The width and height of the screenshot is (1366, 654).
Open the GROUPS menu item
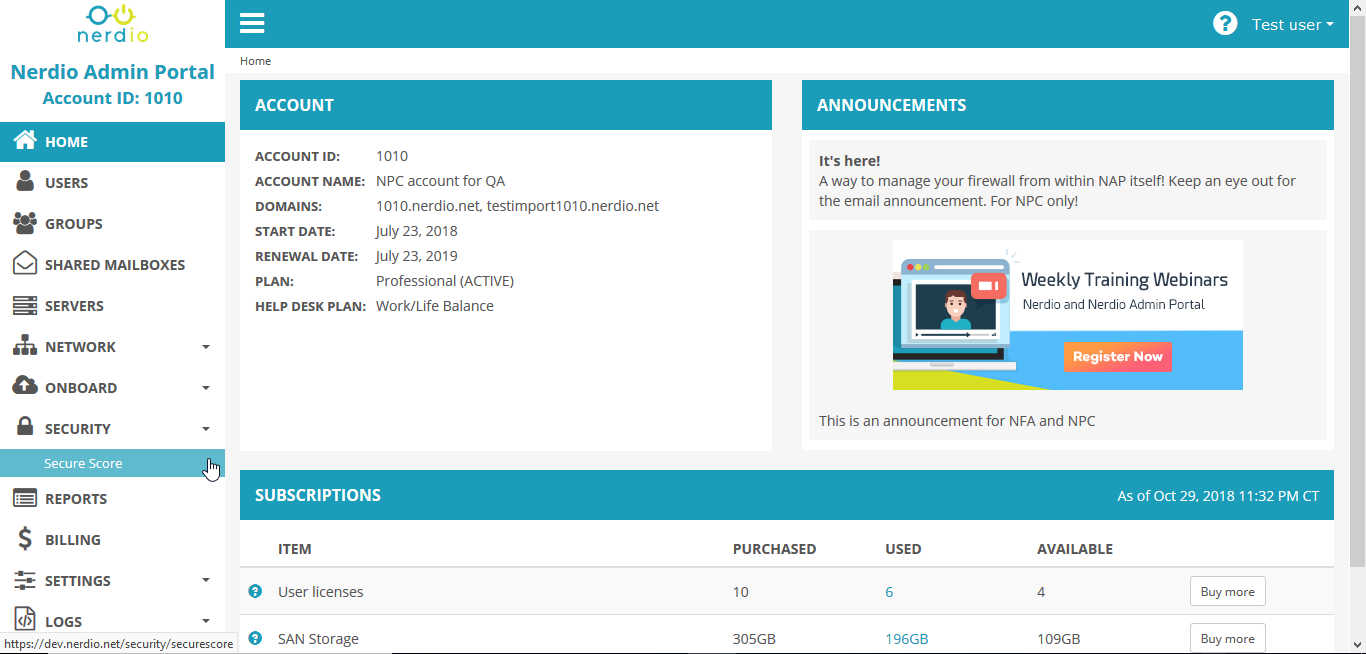click(112, 224)
